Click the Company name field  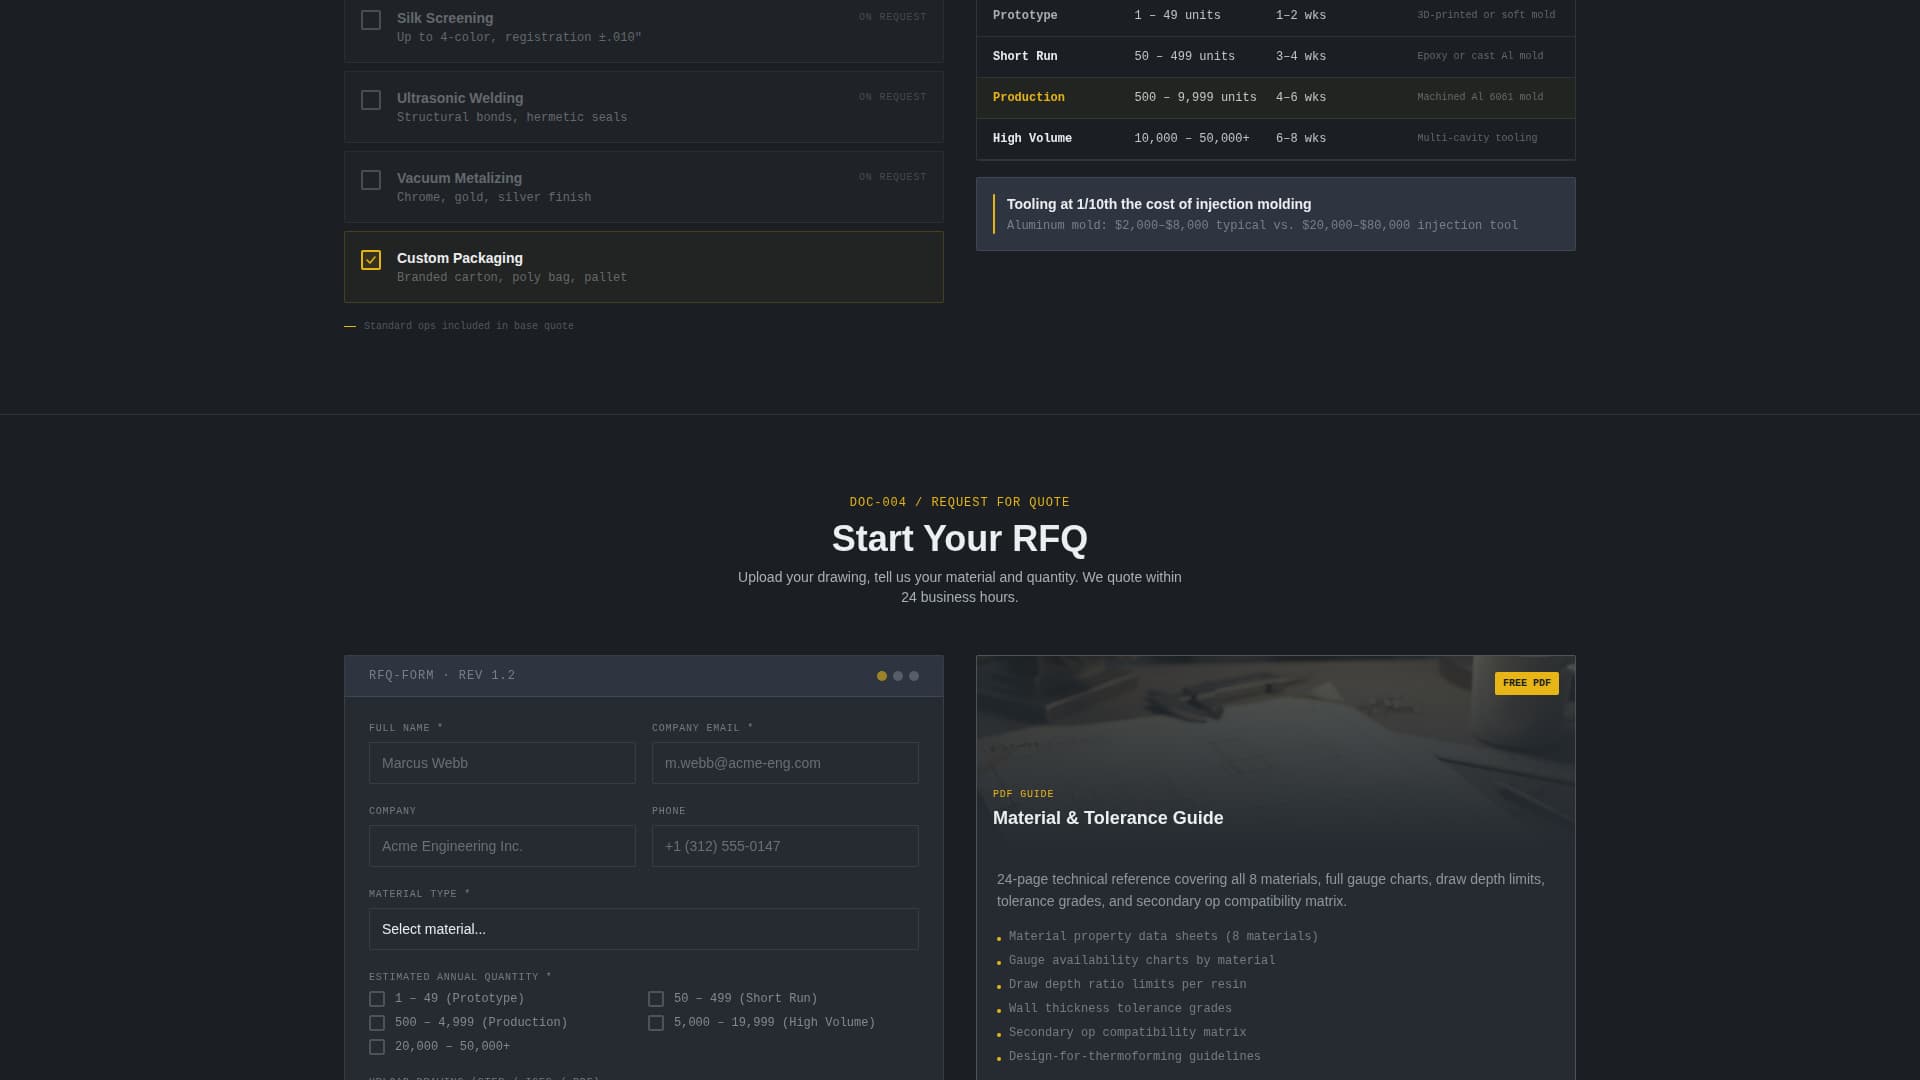click(502, 845)
